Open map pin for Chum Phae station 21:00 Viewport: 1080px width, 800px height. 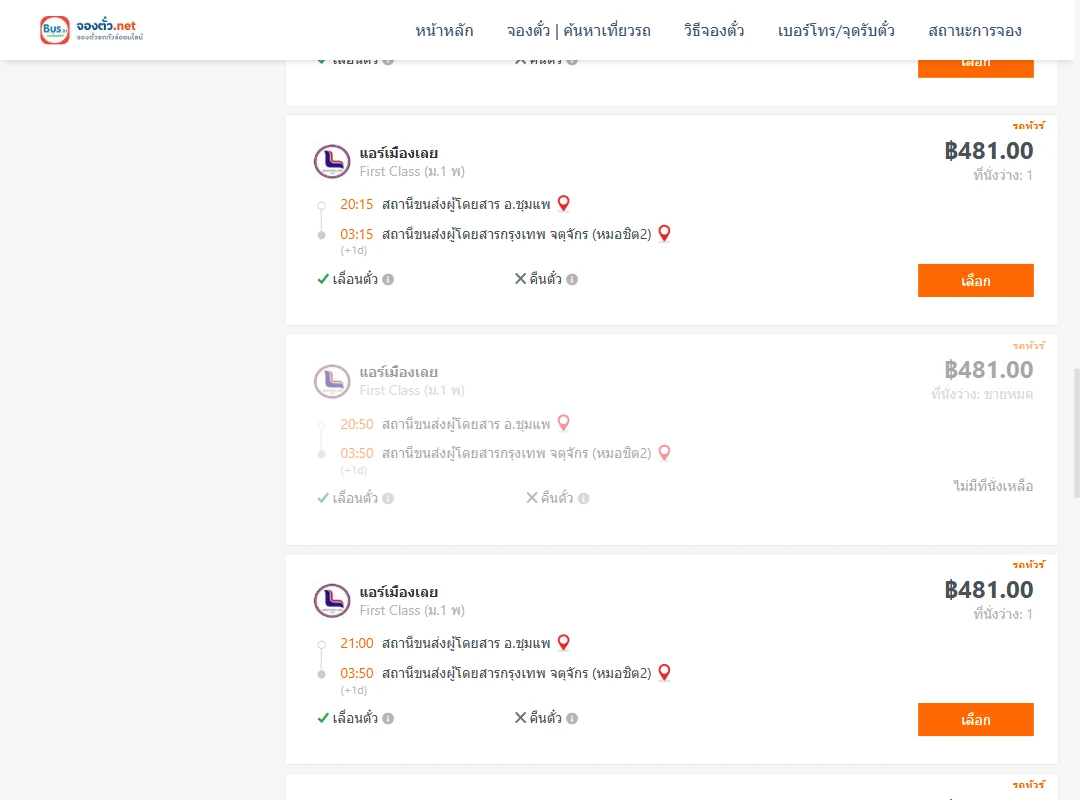tap(563, 642)
